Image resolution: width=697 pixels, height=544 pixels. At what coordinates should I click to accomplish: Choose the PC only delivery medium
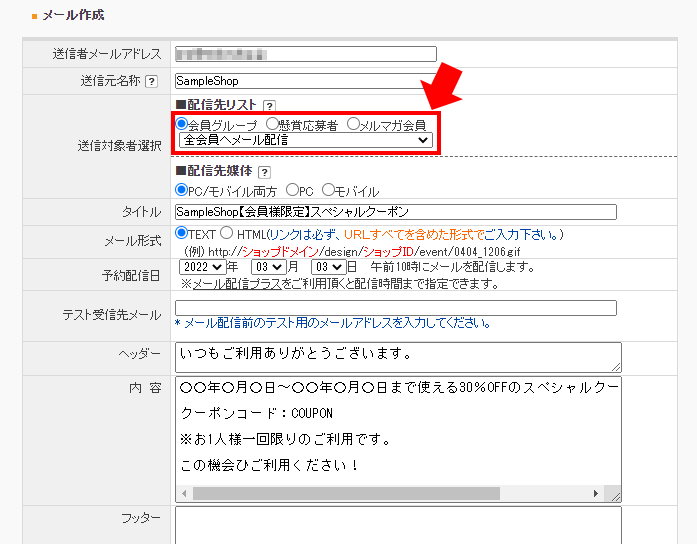[292, 190]
